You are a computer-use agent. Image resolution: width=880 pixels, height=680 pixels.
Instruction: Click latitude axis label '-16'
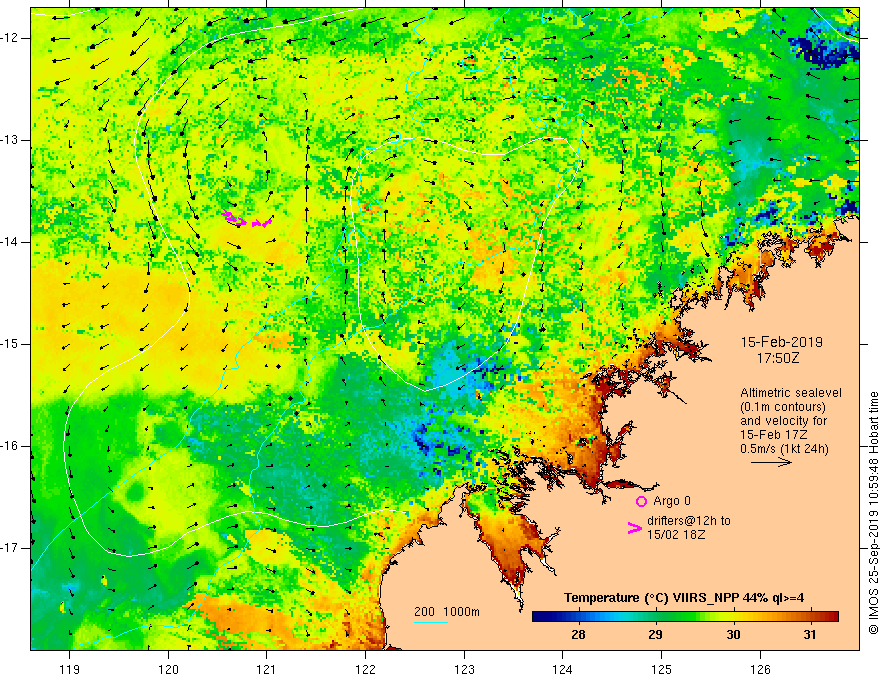pos(10,446)
